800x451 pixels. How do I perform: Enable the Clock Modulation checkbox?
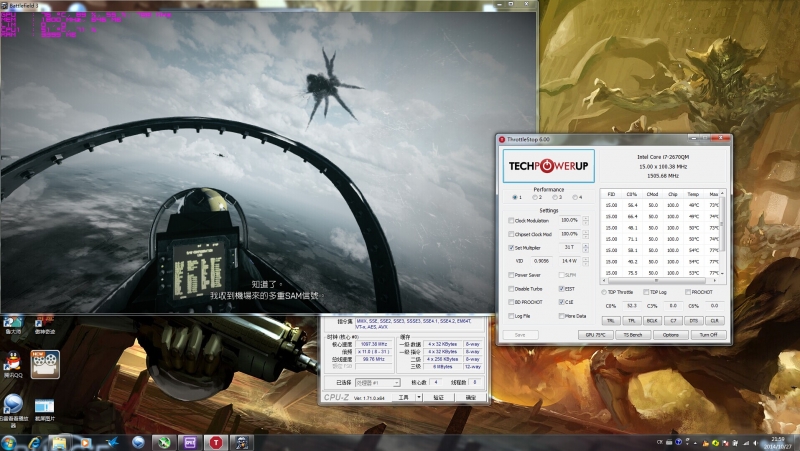coord(511,221)
